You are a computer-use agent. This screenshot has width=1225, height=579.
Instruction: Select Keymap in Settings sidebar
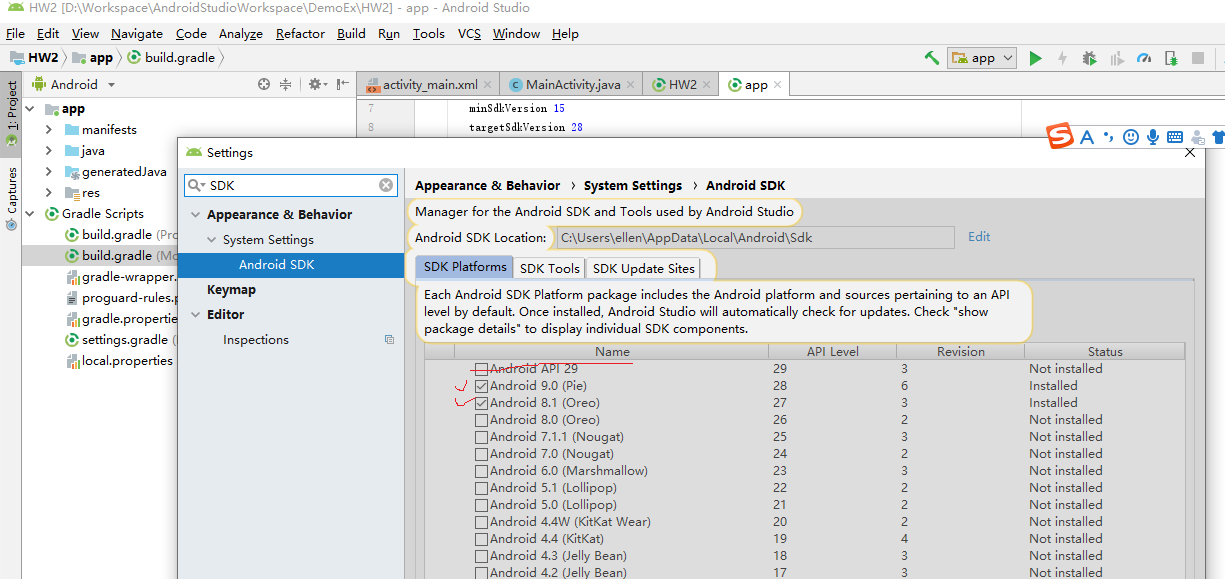[231, 290]
